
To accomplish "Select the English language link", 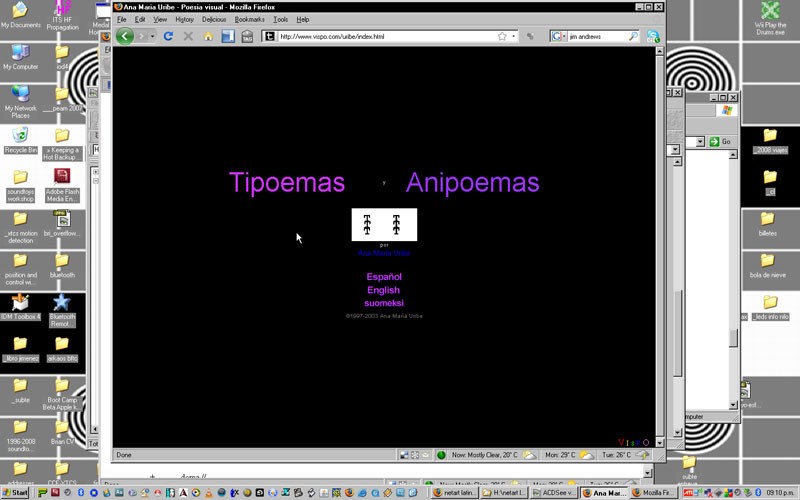I will (x=383, y=290).
